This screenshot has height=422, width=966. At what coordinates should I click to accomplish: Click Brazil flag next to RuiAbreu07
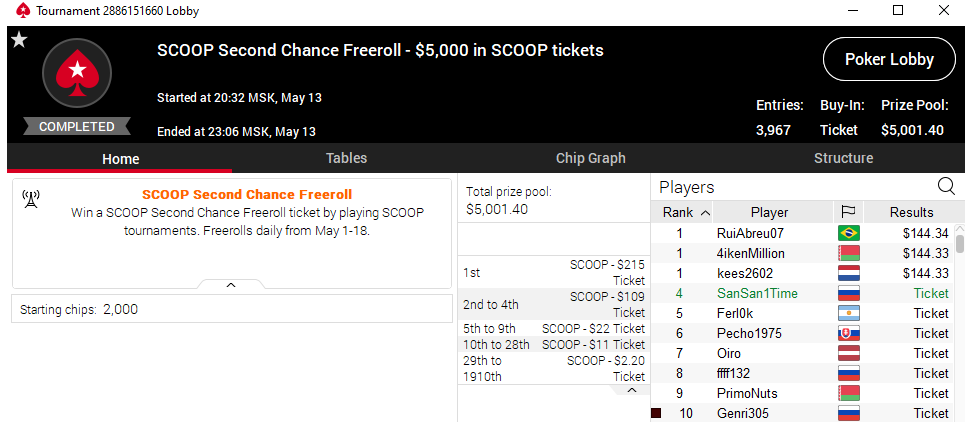(x=848, y=233)
